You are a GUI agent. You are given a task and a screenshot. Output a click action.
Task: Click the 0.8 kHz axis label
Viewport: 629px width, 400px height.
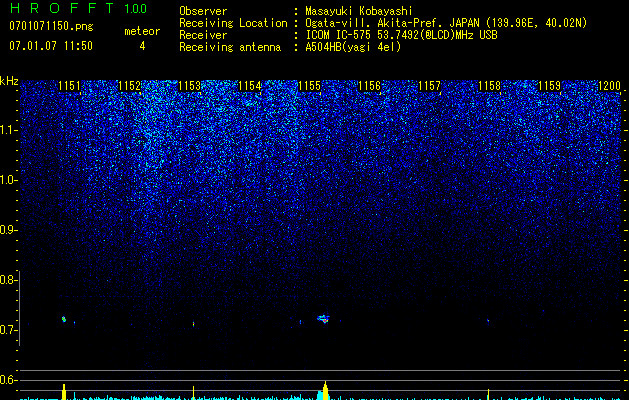click(8, 280)
